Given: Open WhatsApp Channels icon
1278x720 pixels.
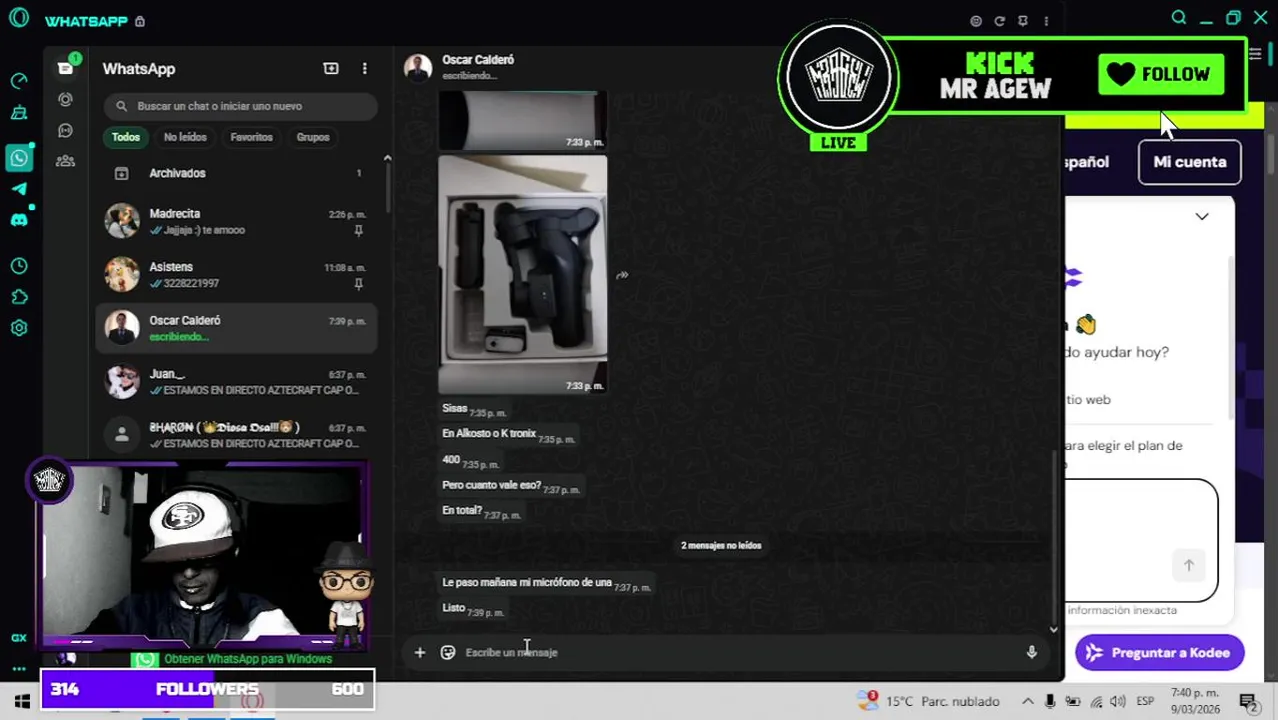Looking at the screenshot, I should (x=65, y=130).
